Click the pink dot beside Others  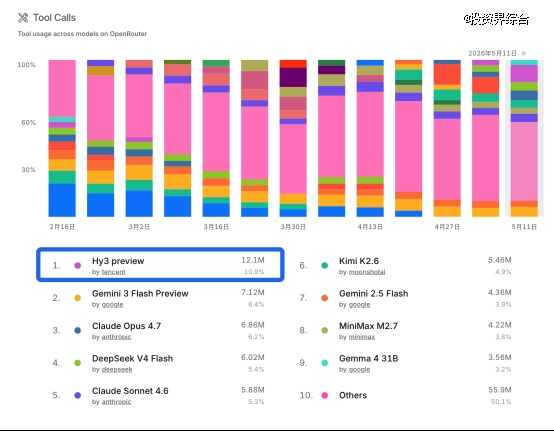(325, 395)
